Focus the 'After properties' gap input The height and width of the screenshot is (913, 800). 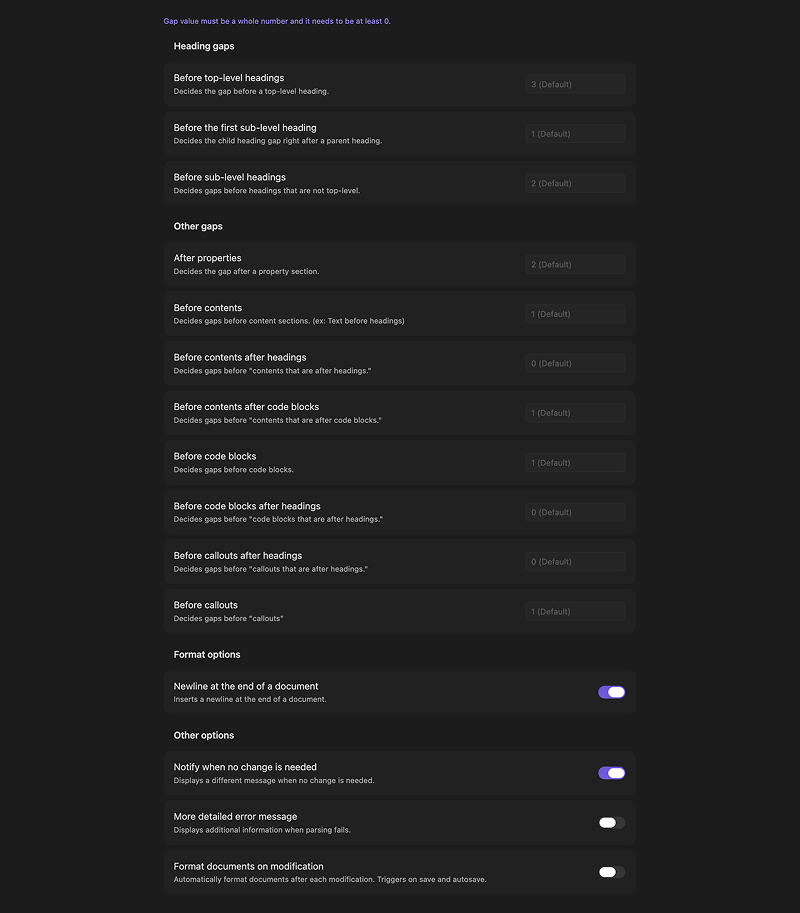click(575, 263)
